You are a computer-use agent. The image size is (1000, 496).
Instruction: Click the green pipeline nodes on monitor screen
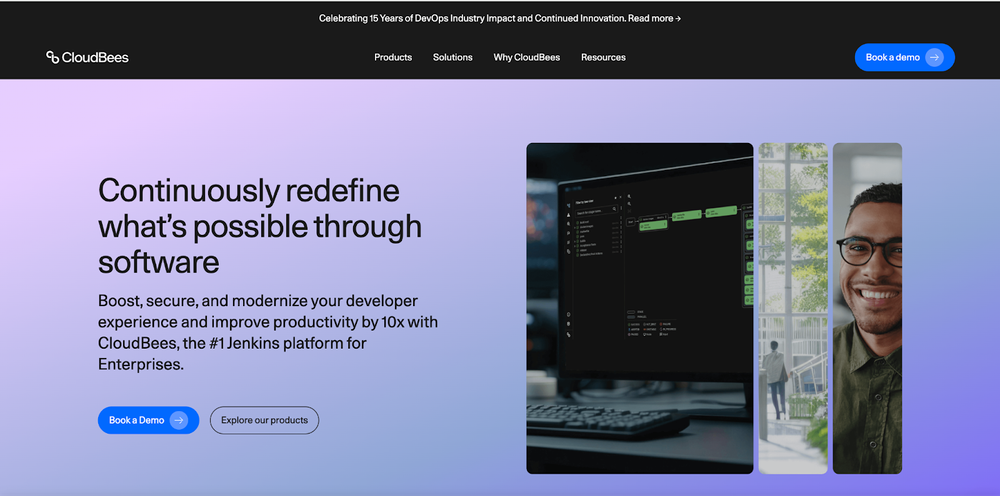[x=688, y=217]
